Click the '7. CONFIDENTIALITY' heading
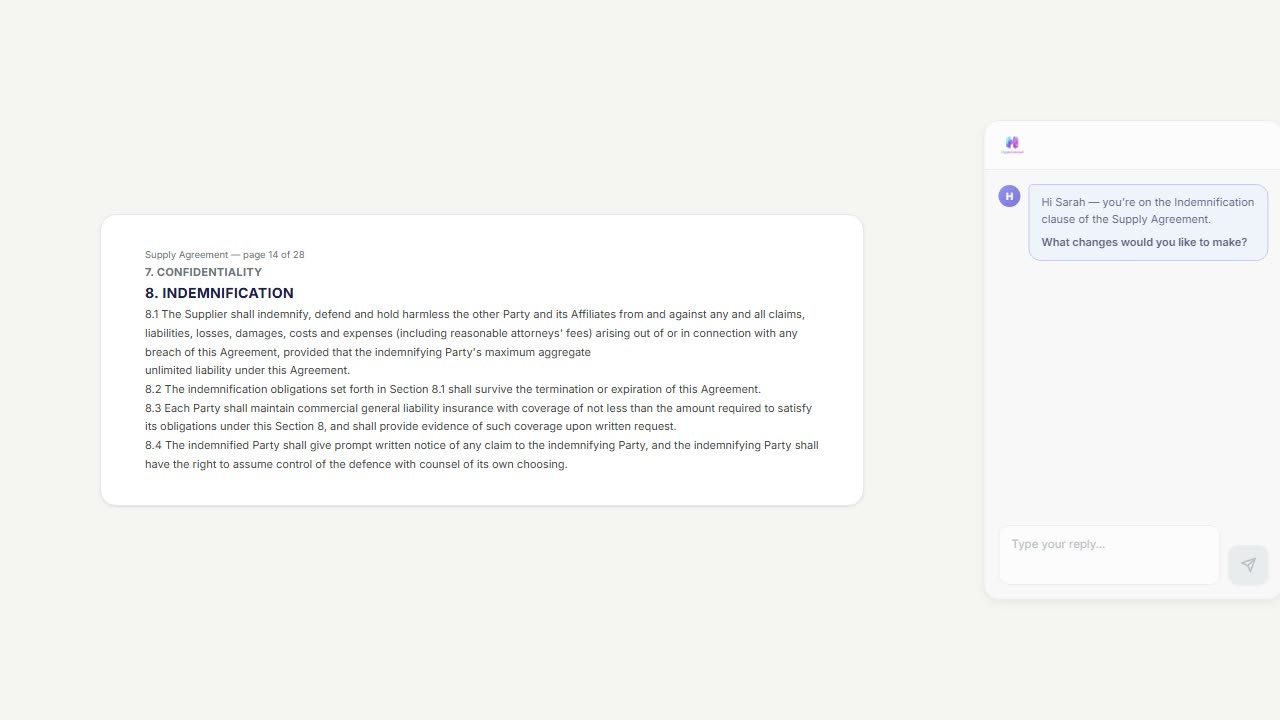 tap(203, 272)
